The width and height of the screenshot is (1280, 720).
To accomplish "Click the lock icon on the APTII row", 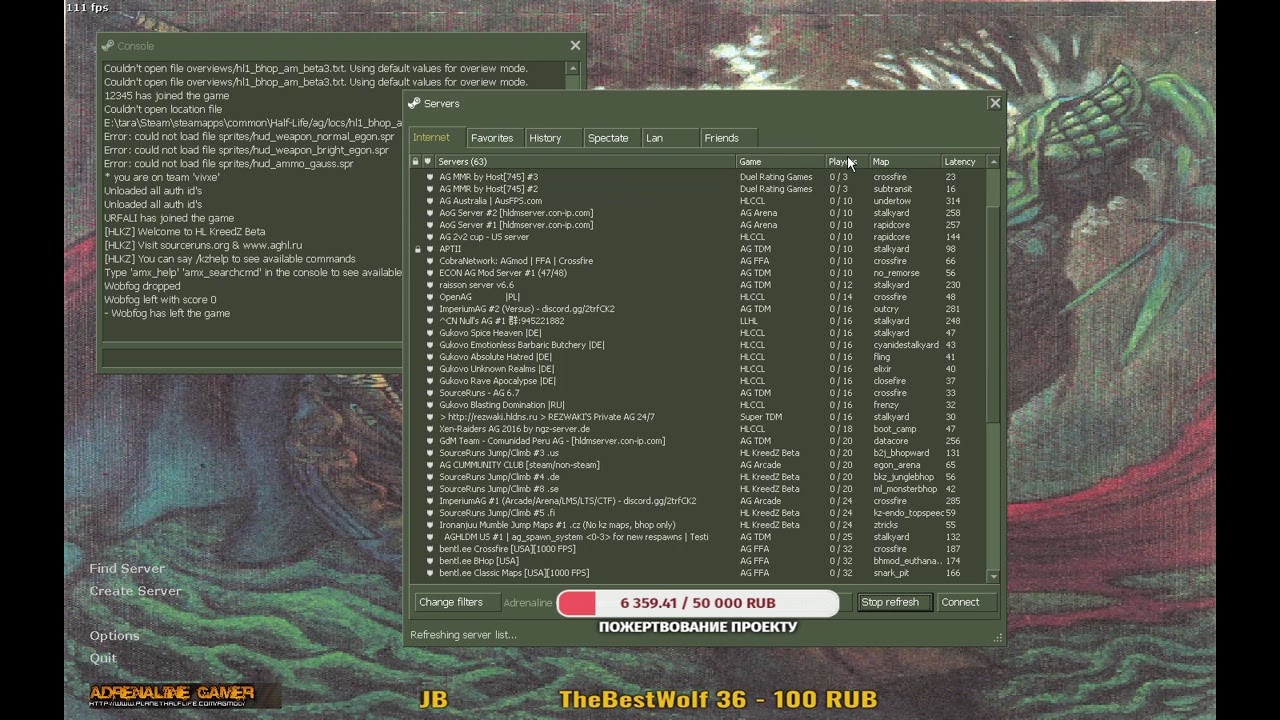I will [x=418, y=249].
